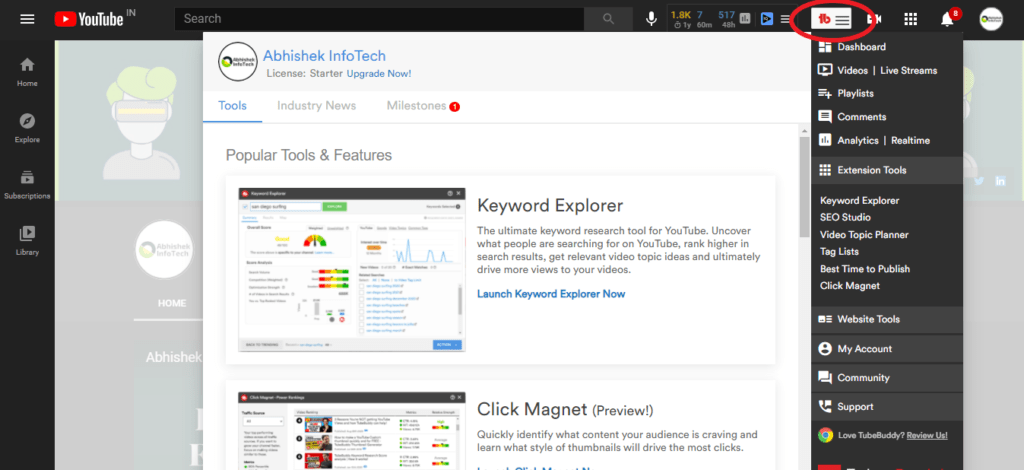Click the Analytics chart icon
The image size is (1024, 470).
825,140
